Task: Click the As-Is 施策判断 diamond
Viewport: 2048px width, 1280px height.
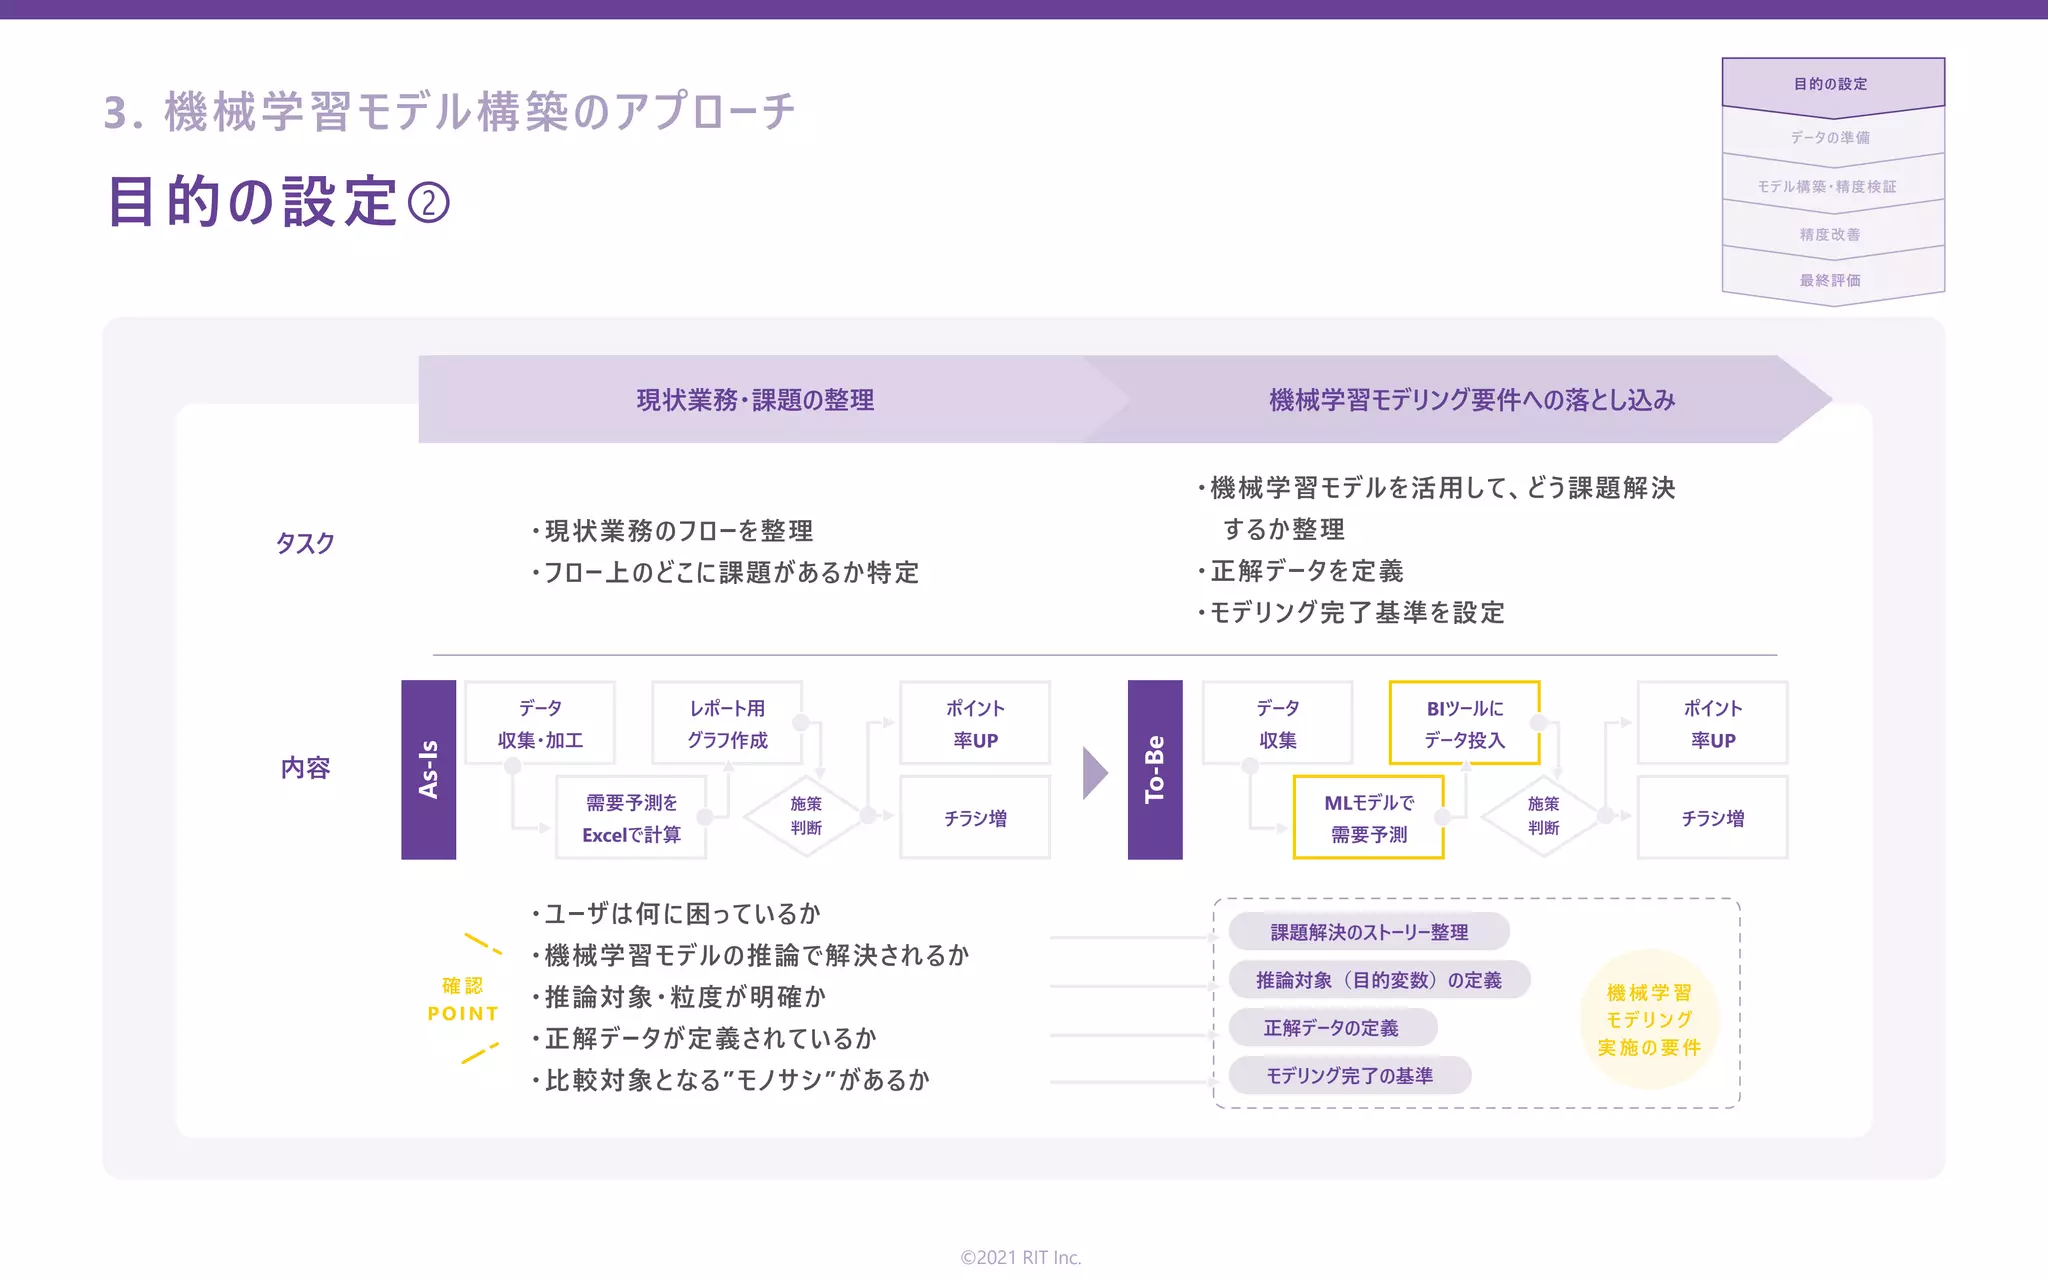Action: (x=806, y=816)
